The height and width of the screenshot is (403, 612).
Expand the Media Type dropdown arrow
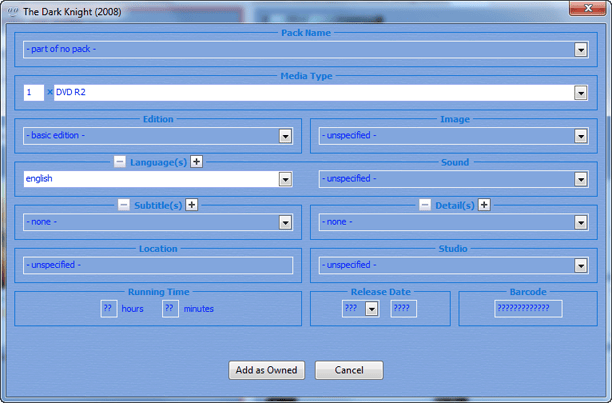tap(581, 93)
